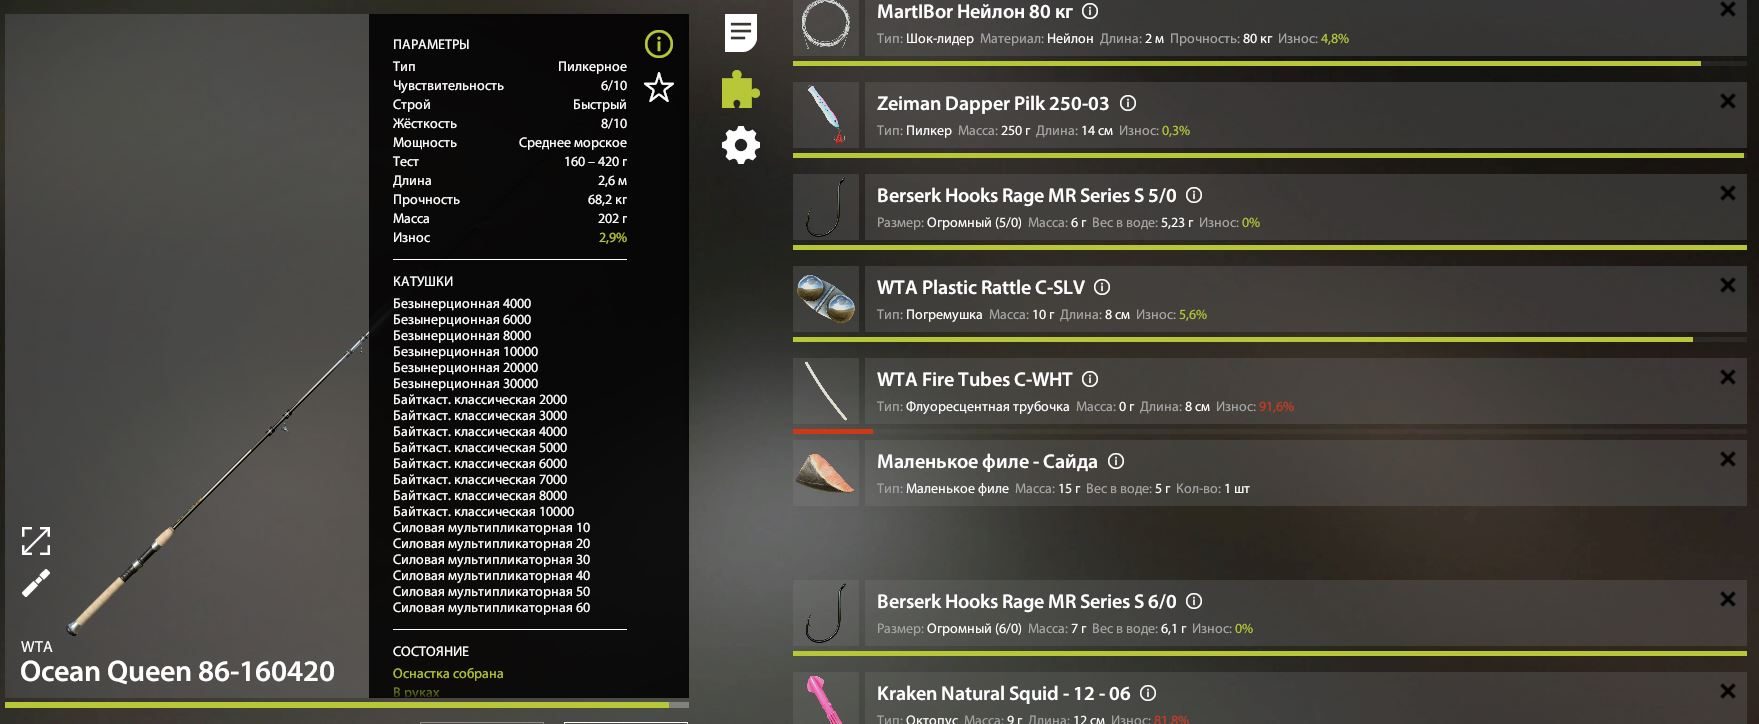Expand the rod preview to fullscreen
The width and height of the screenshot is (1759, 724).
[x=36, y=541]
